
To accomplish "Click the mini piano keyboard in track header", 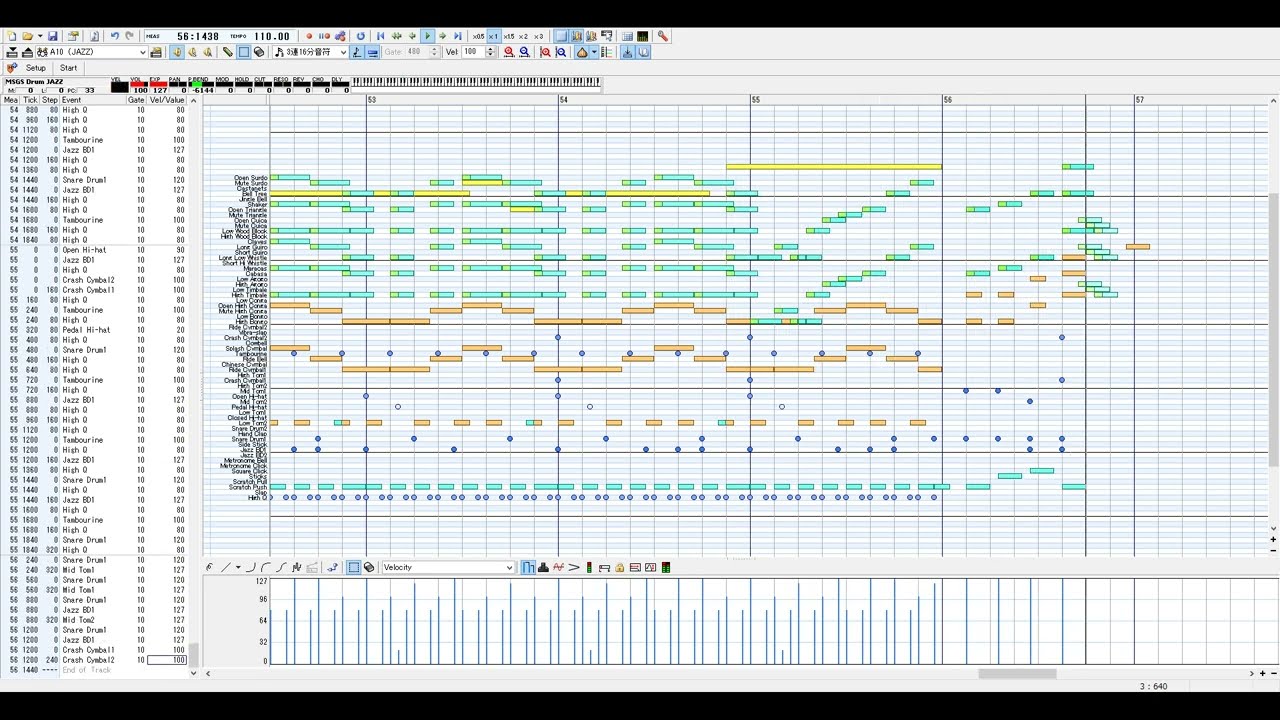I will coord(476,83).
